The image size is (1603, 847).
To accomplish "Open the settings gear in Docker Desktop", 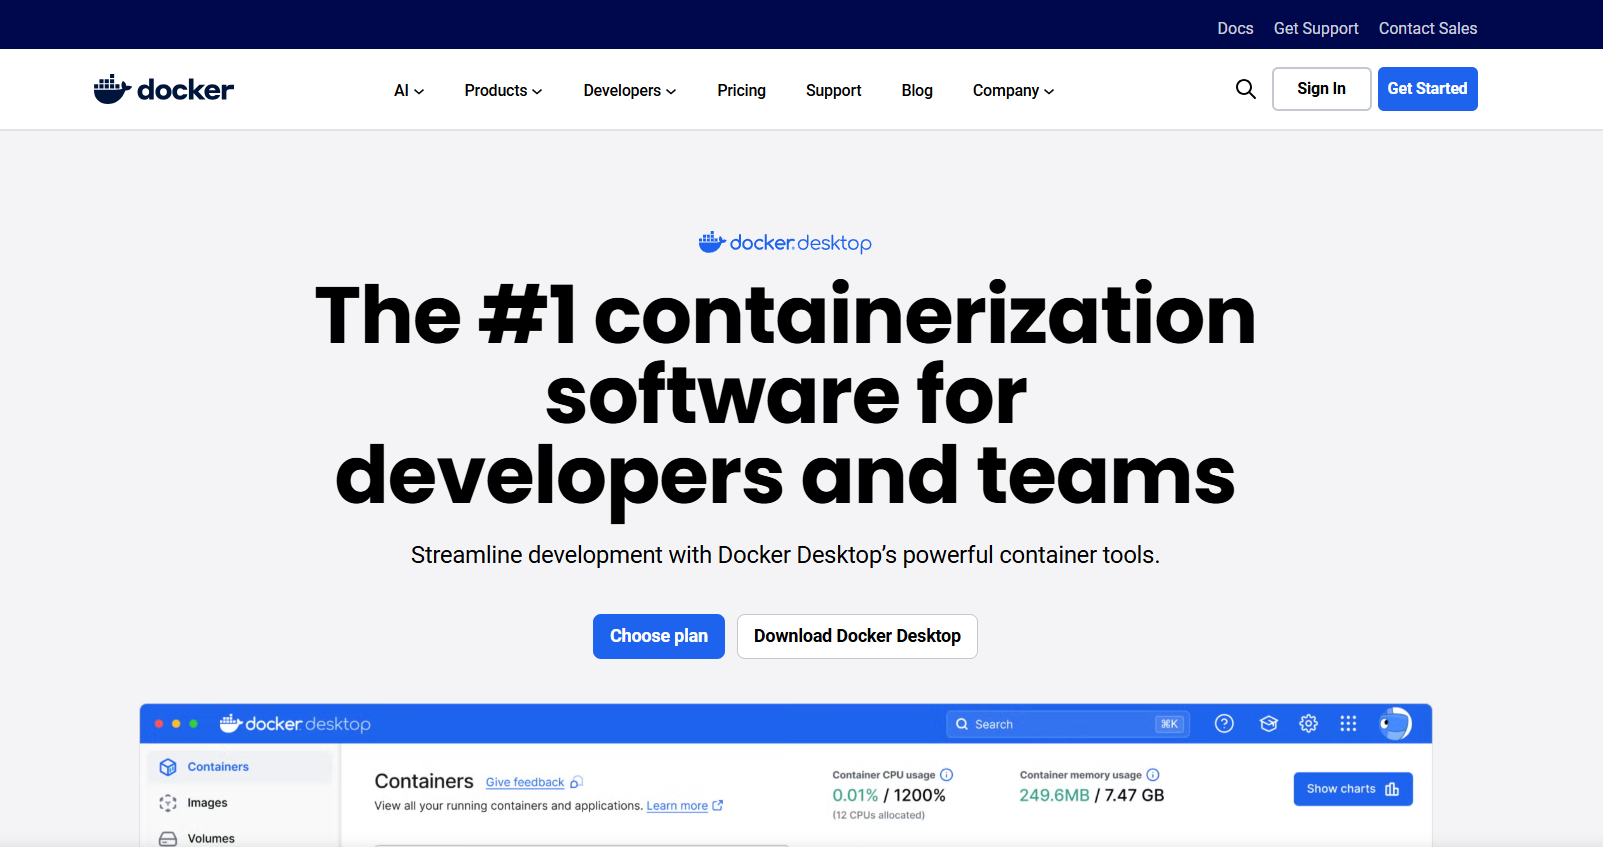I will 1308,724.
